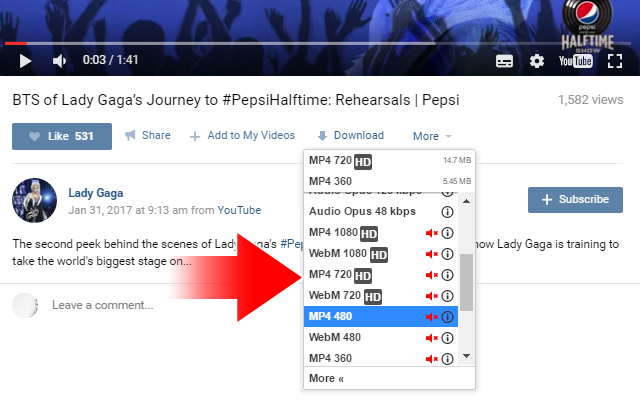Viewport: 640px width, 400px height.
Task: Show info icon for WebM 480
Action: pos(447,338)
